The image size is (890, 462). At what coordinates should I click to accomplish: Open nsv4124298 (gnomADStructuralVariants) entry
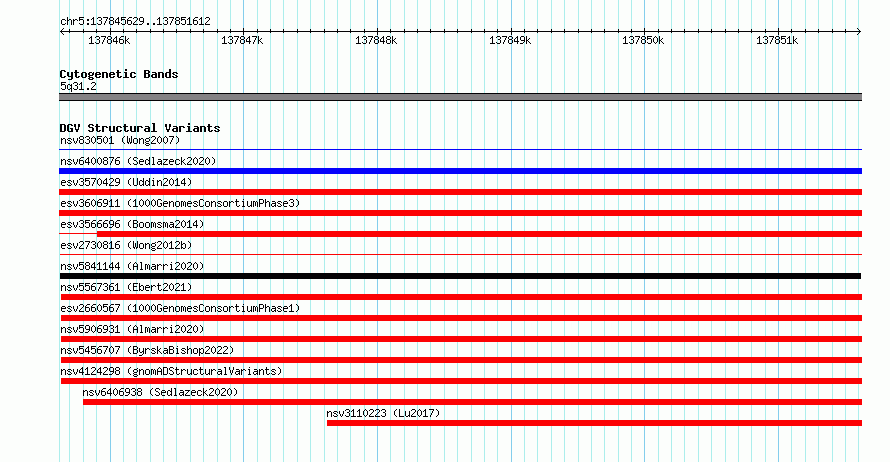(x=171, y=371)
